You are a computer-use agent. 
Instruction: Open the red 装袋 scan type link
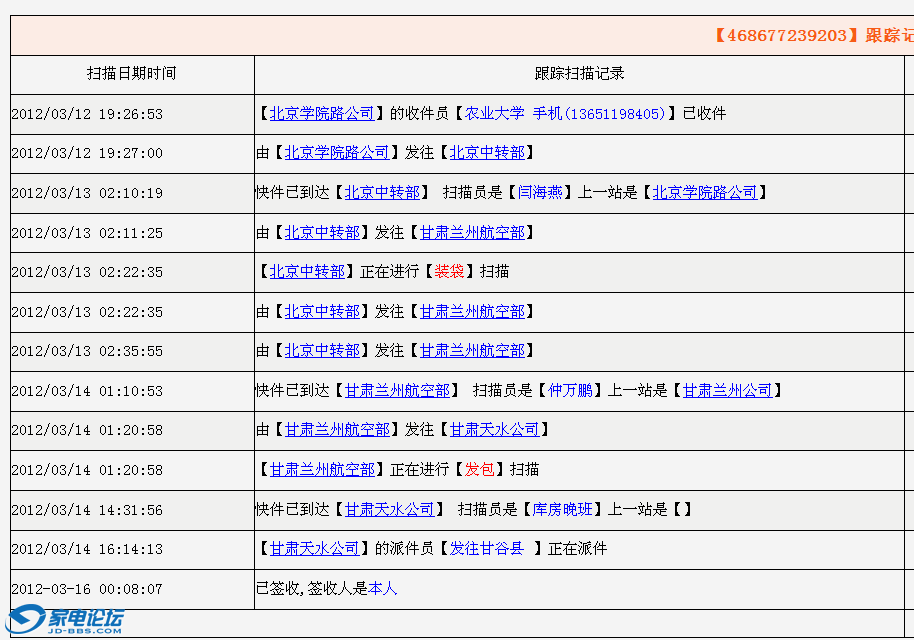447,271
